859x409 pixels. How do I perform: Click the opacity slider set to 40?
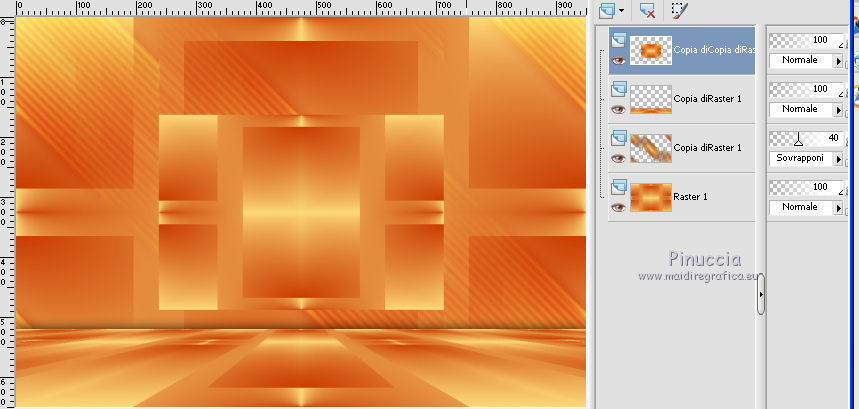point(806,139)
